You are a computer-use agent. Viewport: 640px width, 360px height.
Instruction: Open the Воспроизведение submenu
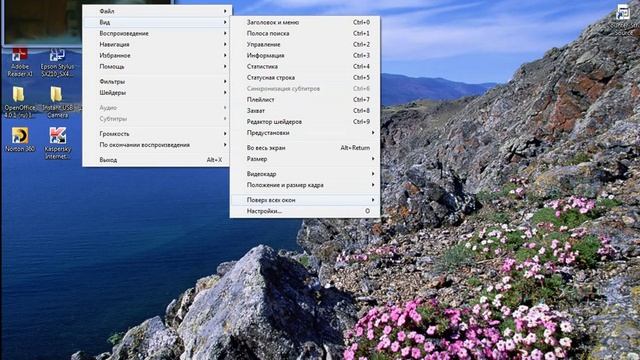(157, 33)
